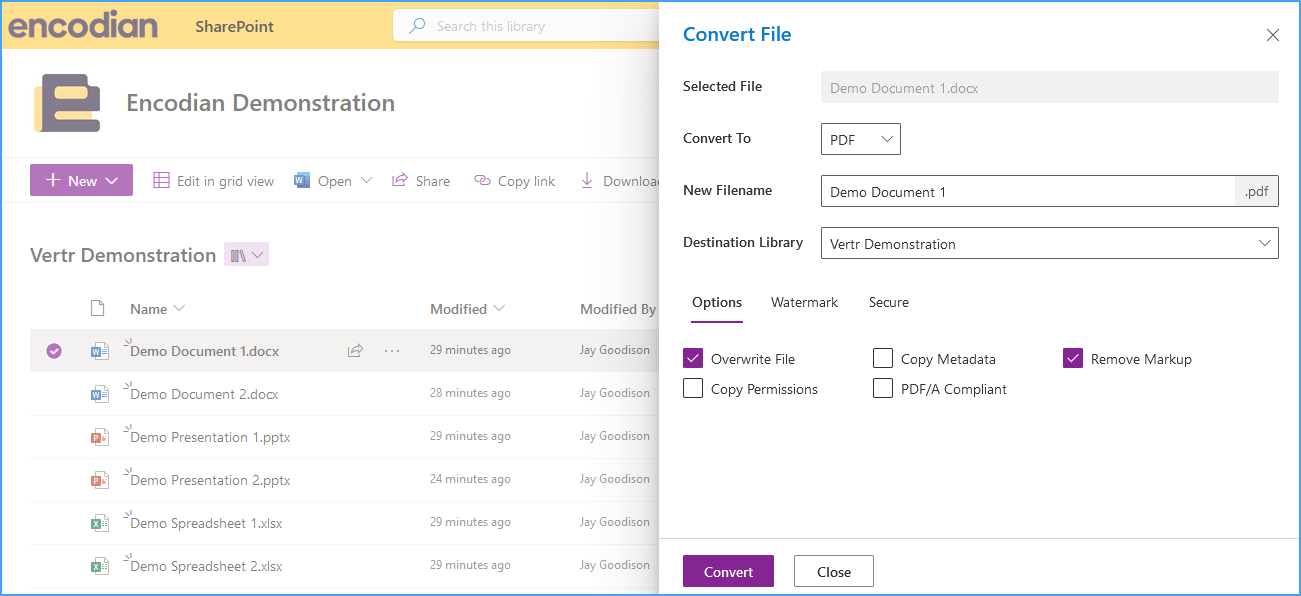
Task: Open Demo Spreadsheet 1.xlsx file link
Action: point(206,523)
